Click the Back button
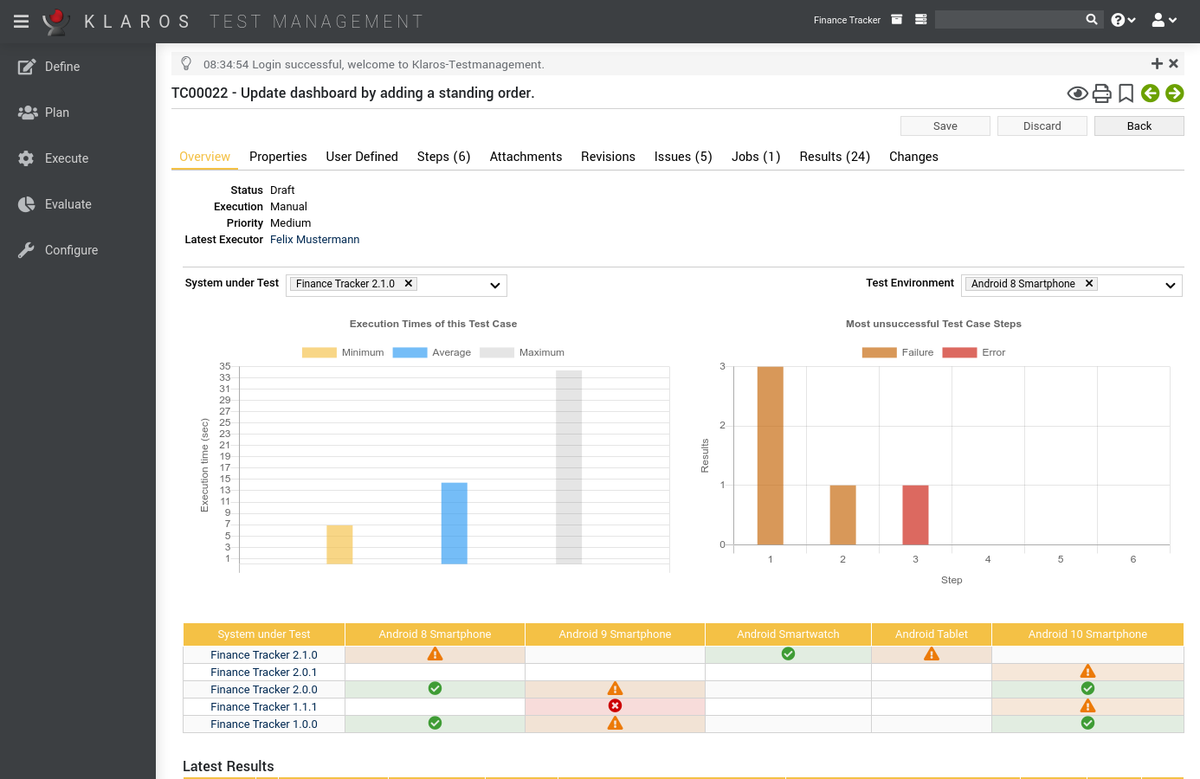Screen dimensions: 1200x779 [x=1139, y=126]
